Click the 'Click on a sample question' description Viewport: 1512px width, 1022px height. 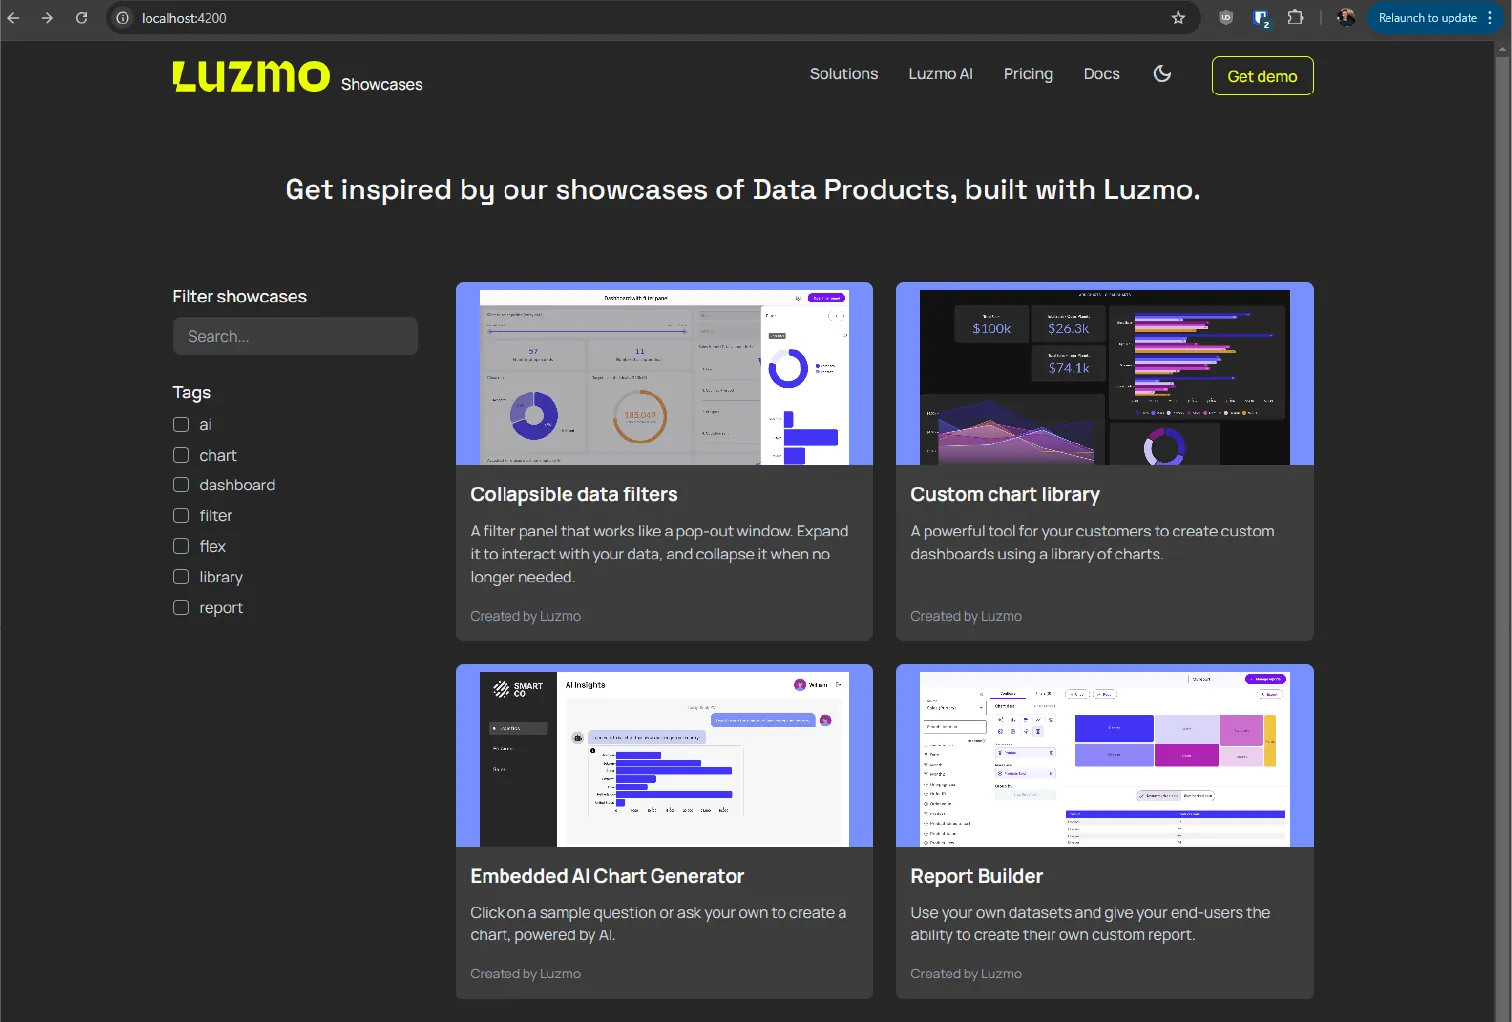click(658, 924)
